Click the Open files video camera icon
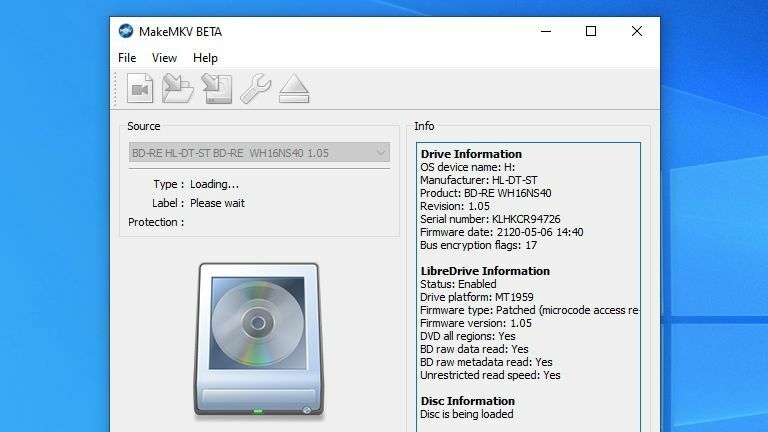 tap(140, 89)
